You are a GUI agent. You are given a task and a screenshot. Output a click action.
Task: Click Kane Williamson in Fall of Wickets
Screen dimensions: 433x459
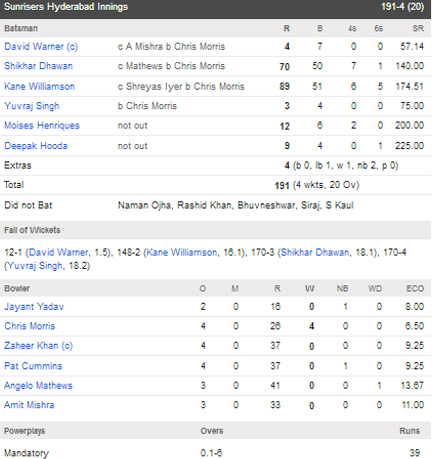click(x=181, y=253)
